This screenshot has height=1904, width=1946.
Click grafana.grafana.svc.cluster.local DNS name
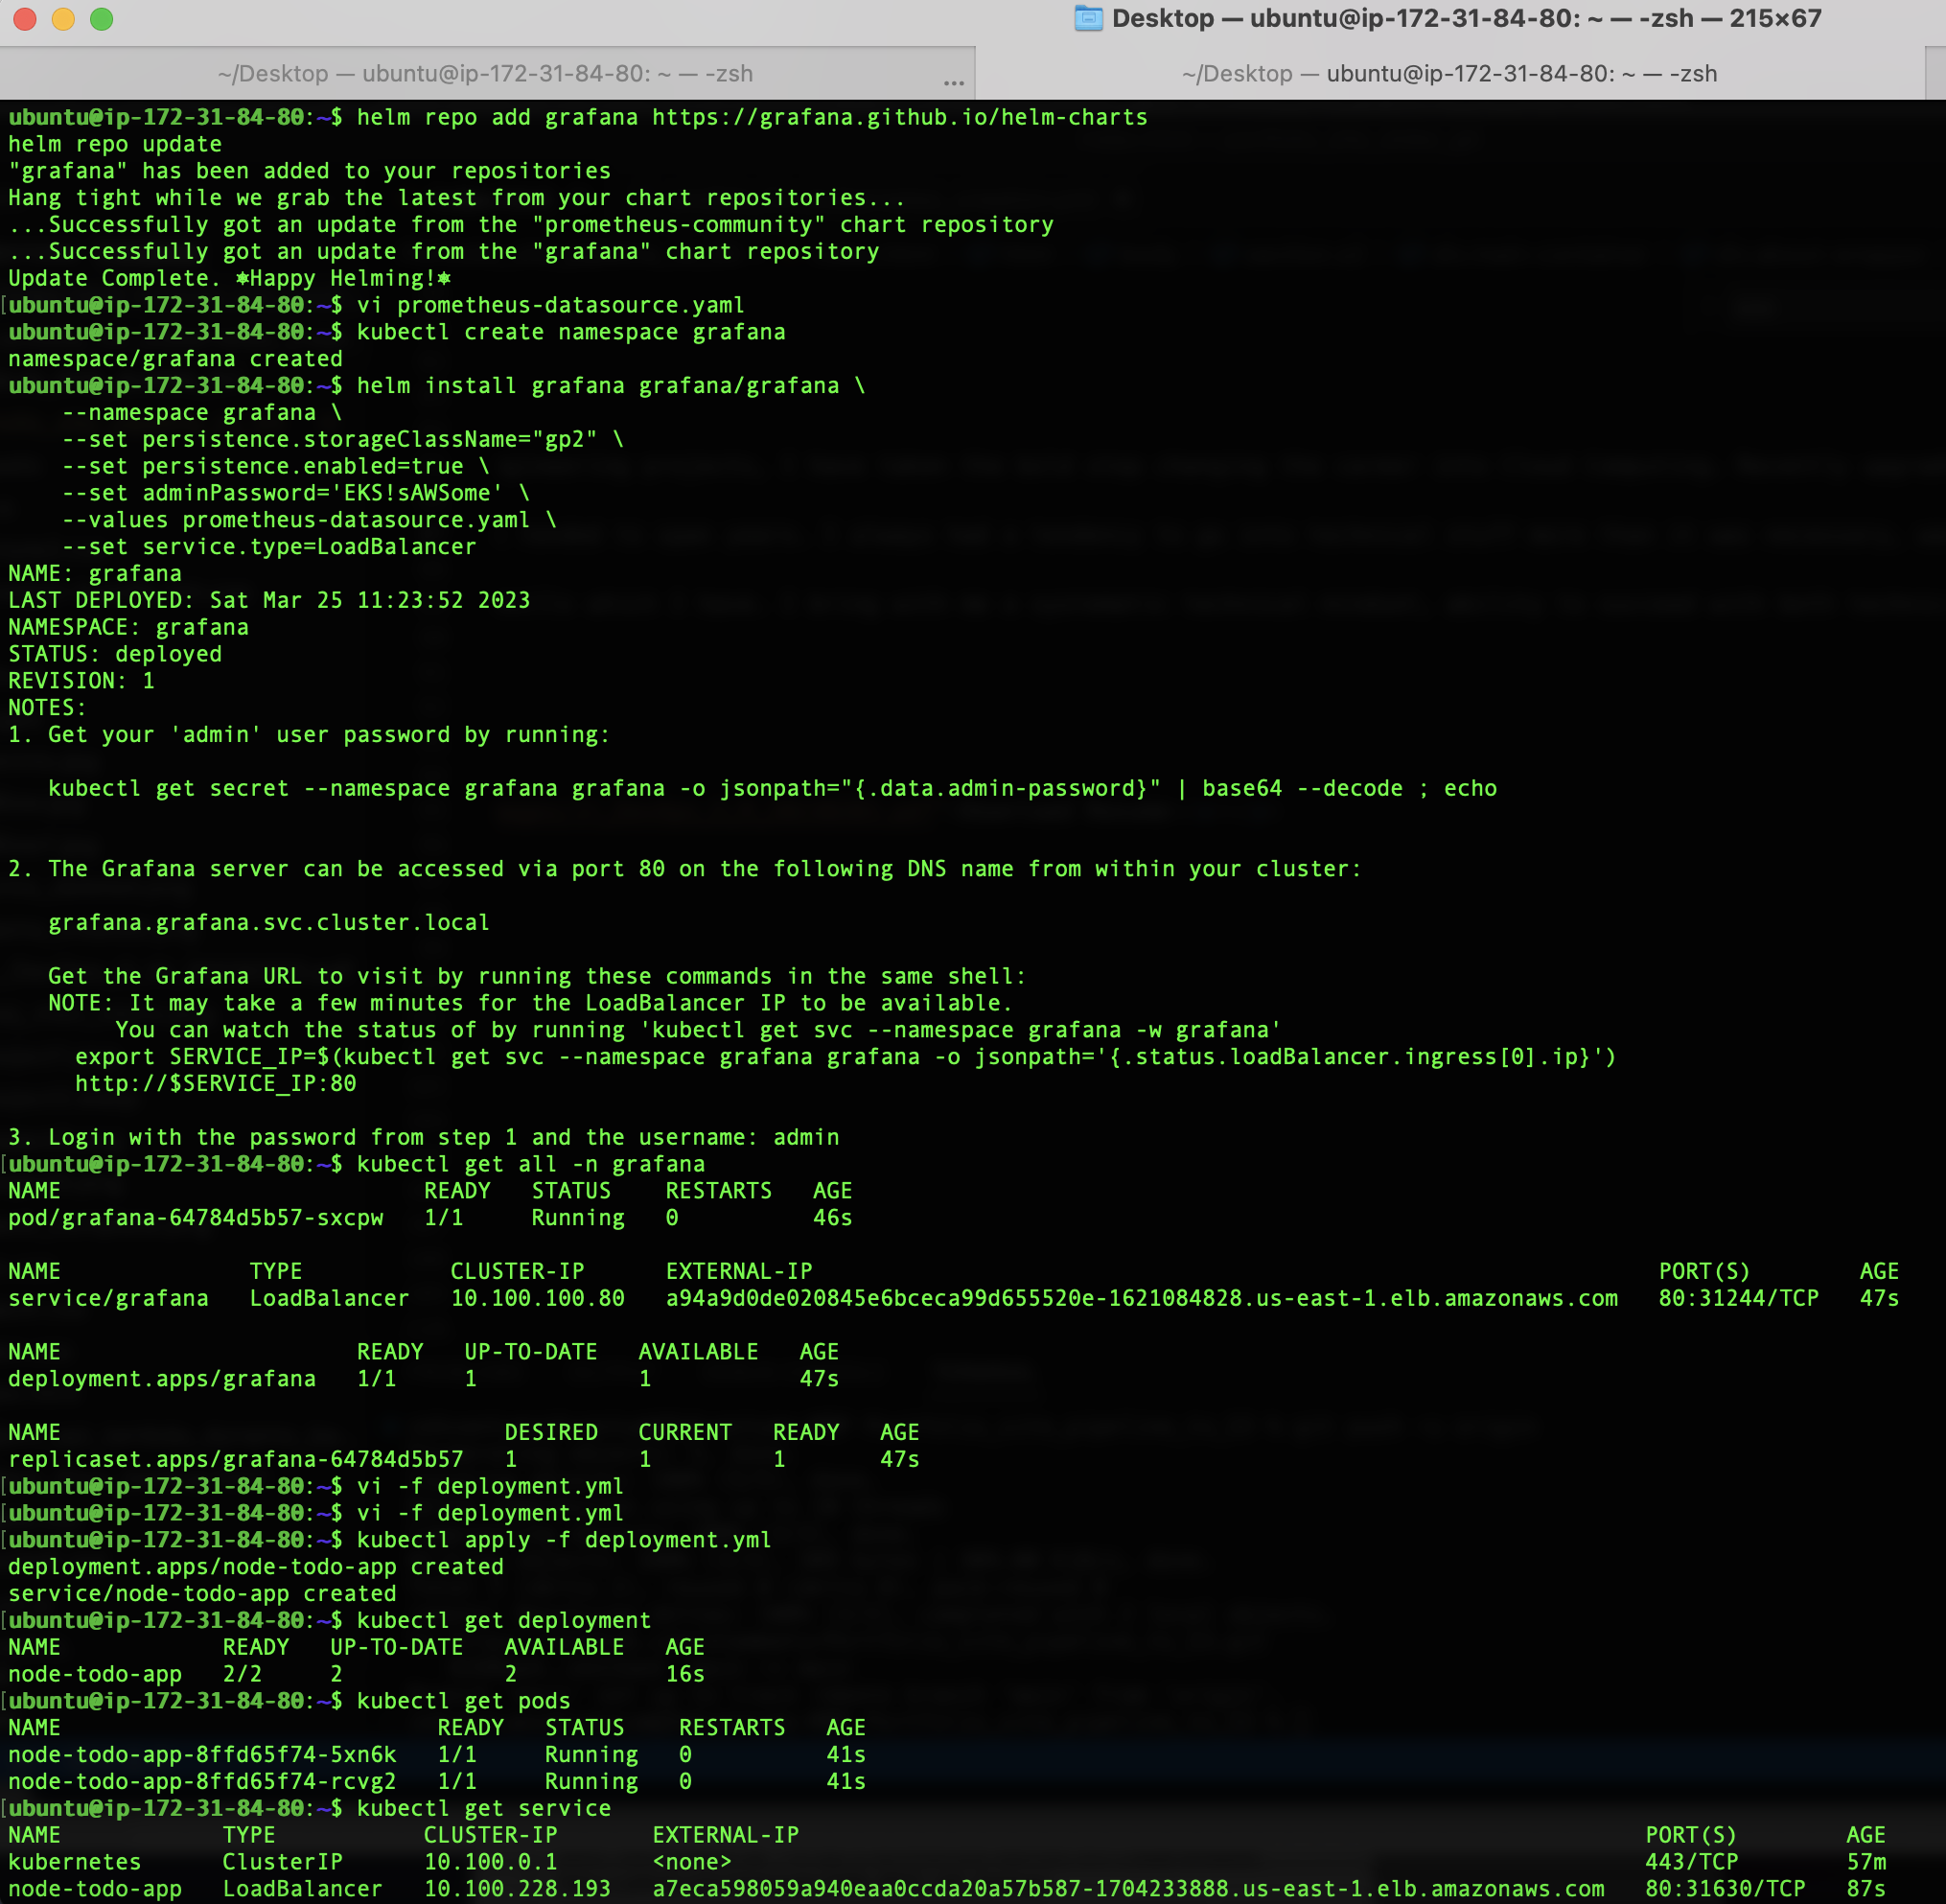269,922
